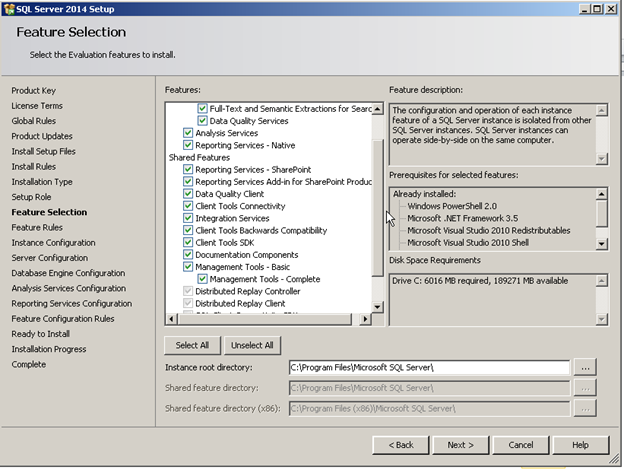Click Features list scroll left arrow

[x=171, y=319]
